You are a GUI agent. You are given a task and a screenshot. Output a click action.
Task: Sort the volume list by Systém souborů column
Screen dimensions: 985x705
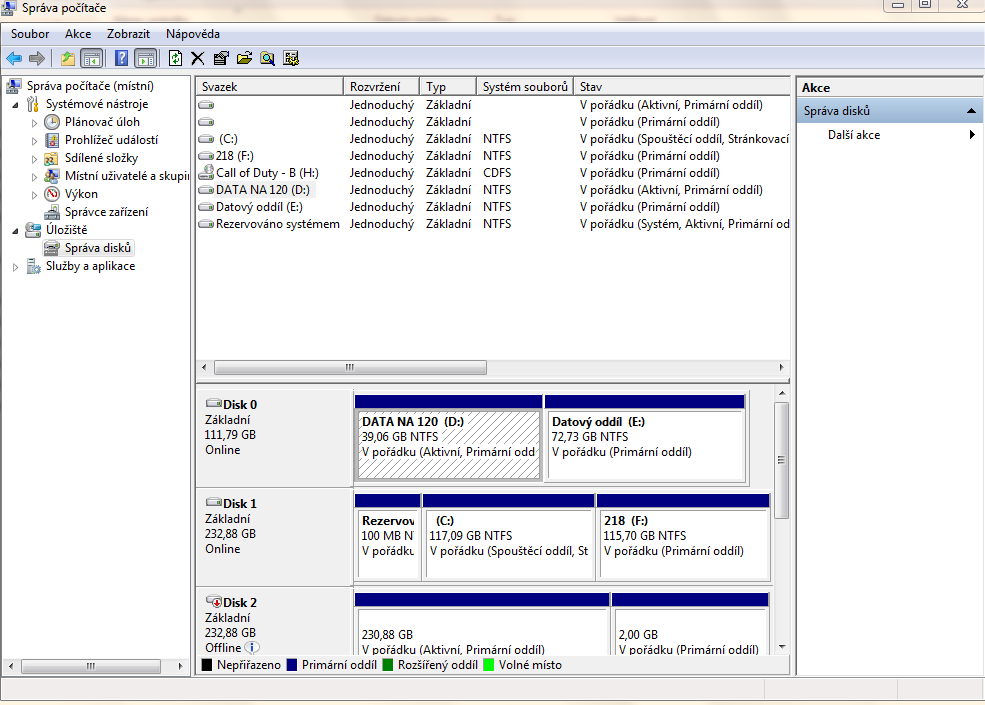click(524, 87)
